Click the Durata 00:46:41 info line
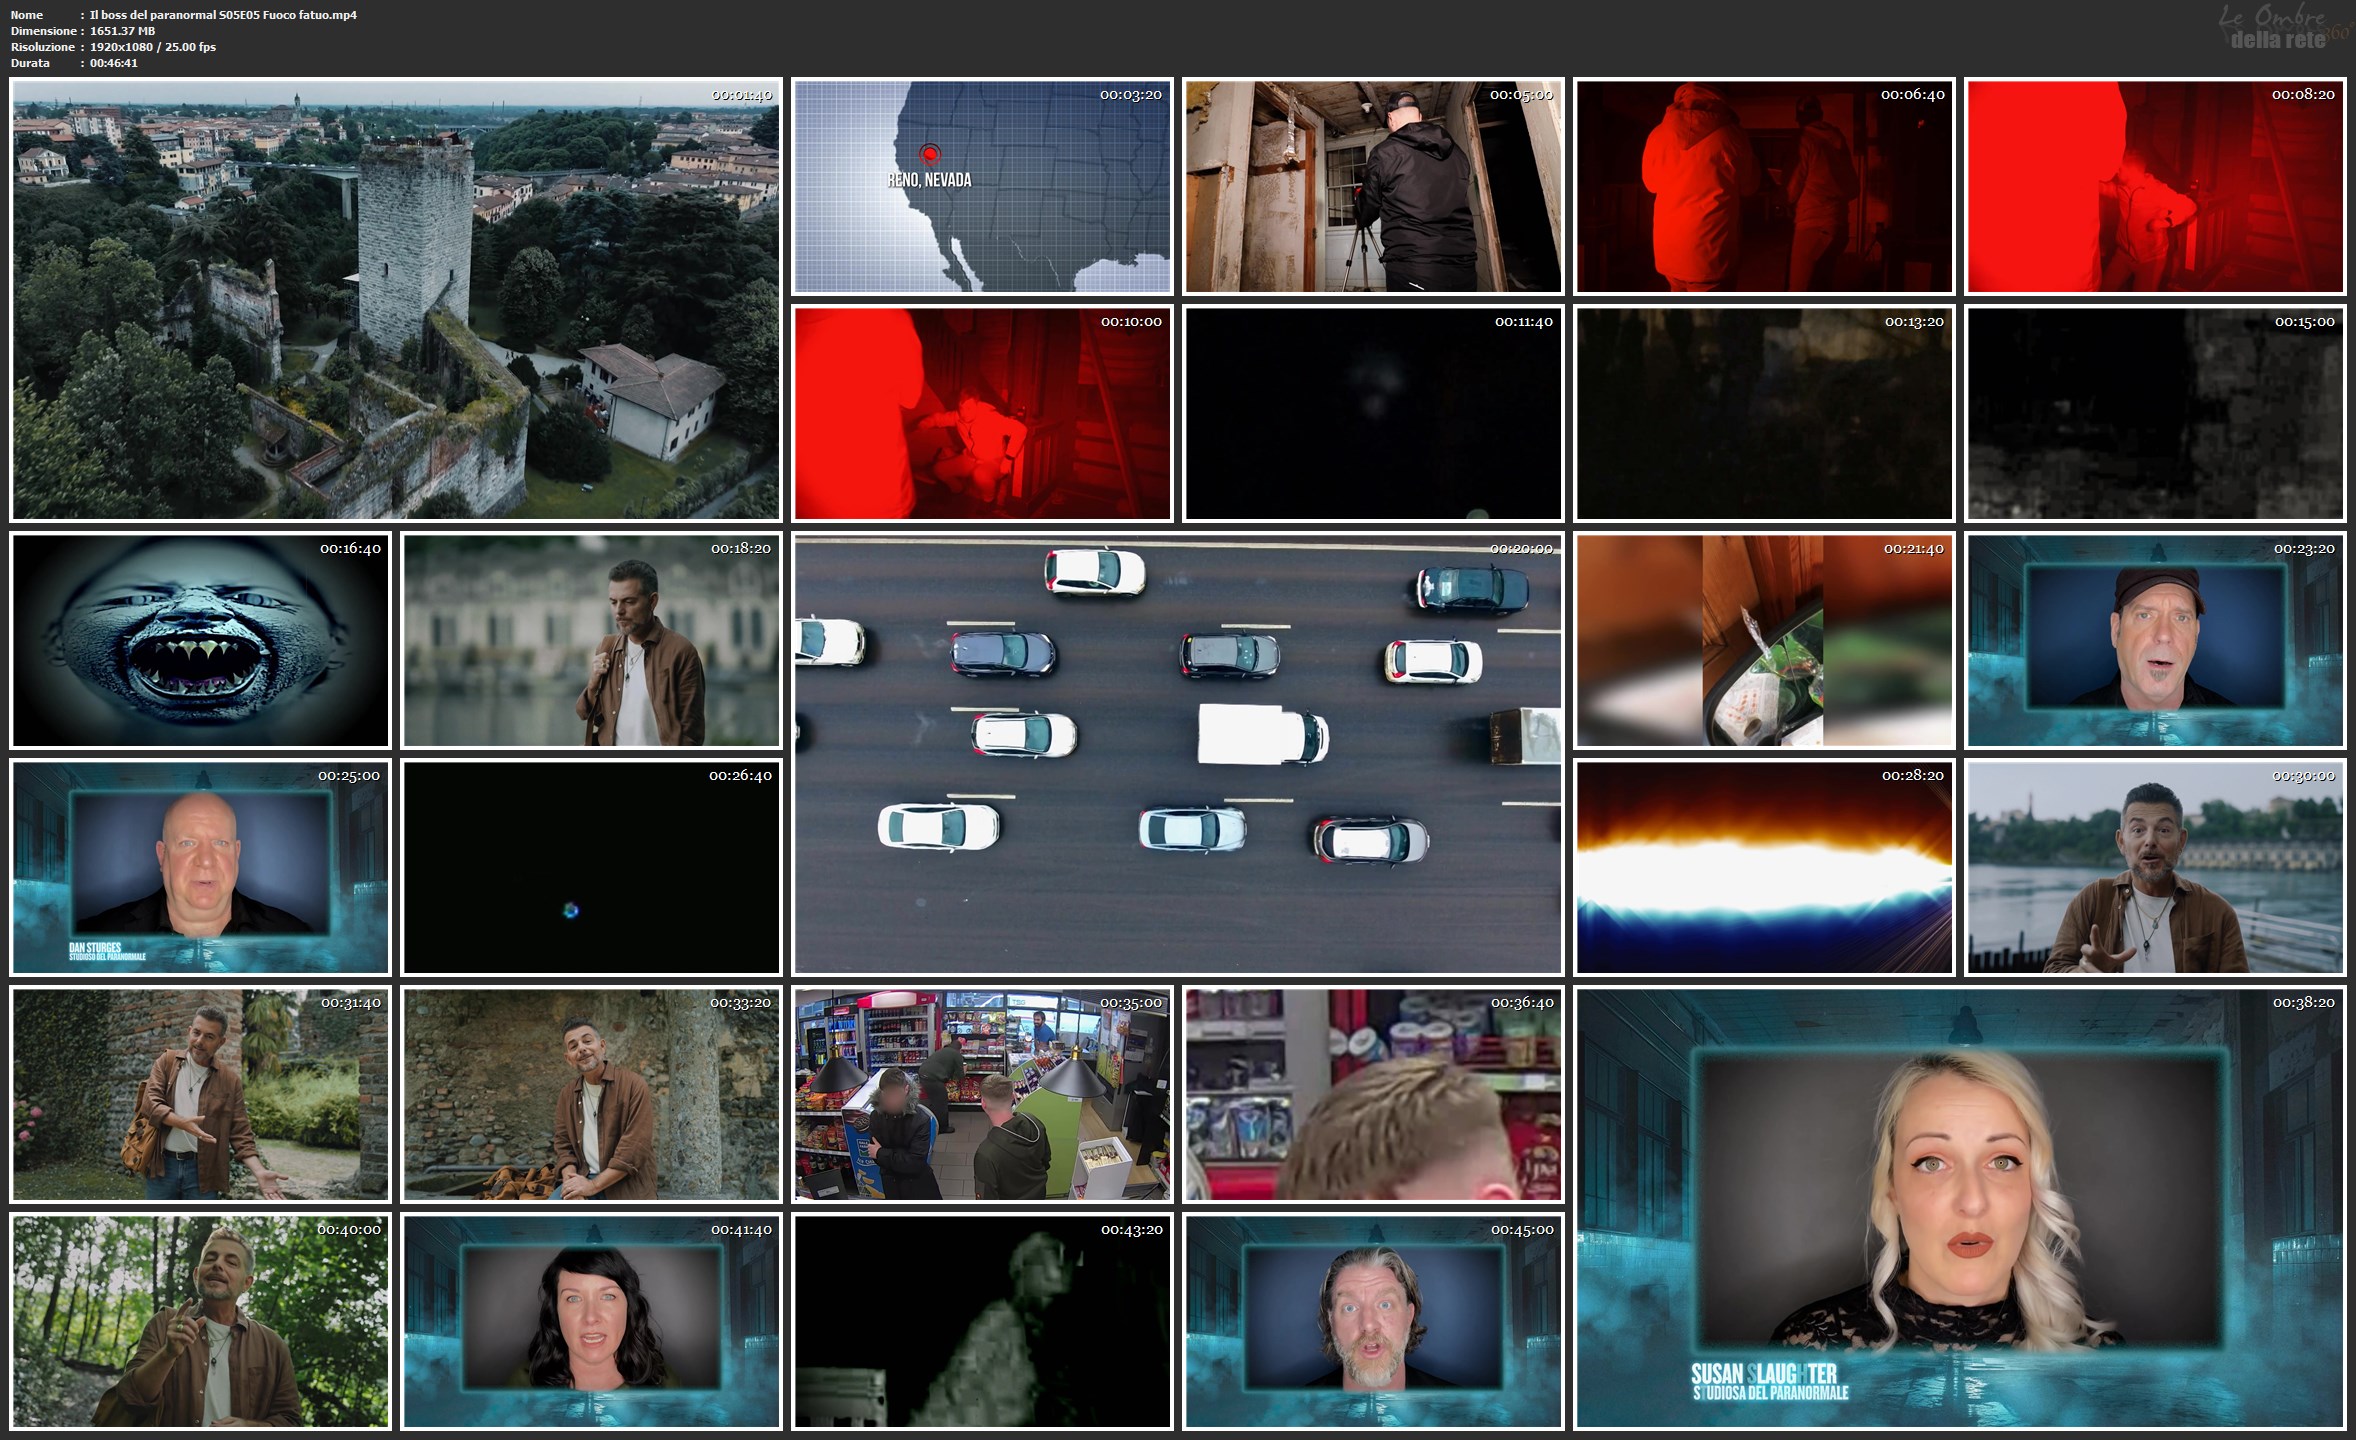Screen dimensions: 2356x1440 click(x=75, y=63)
